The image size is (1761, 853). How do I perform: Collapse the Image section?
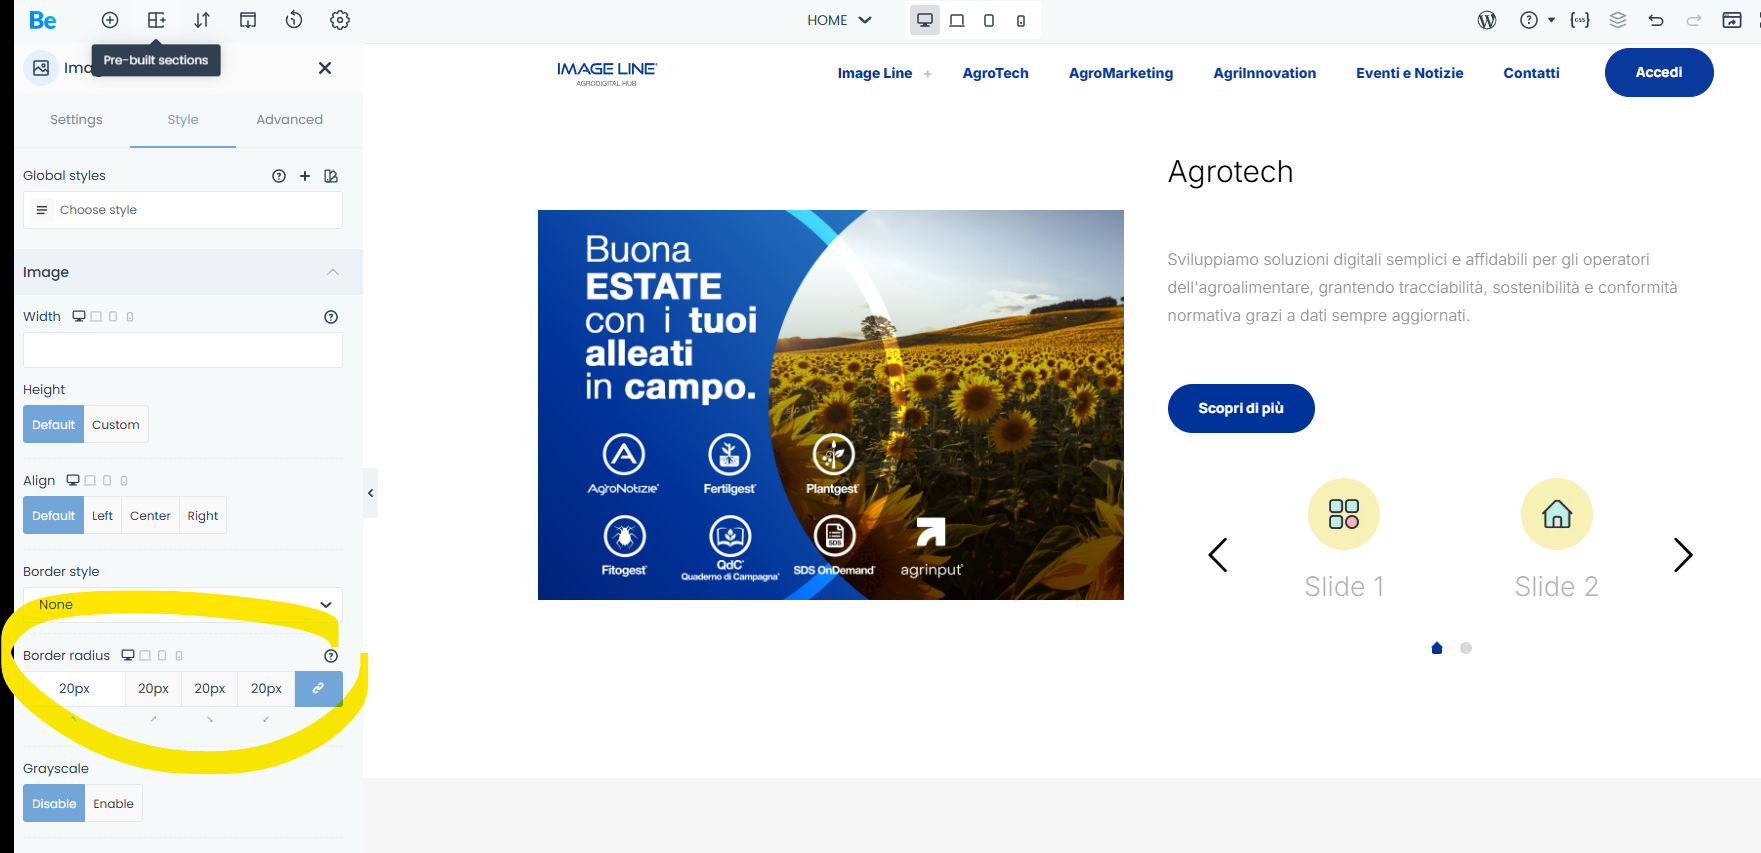[333, 272]
